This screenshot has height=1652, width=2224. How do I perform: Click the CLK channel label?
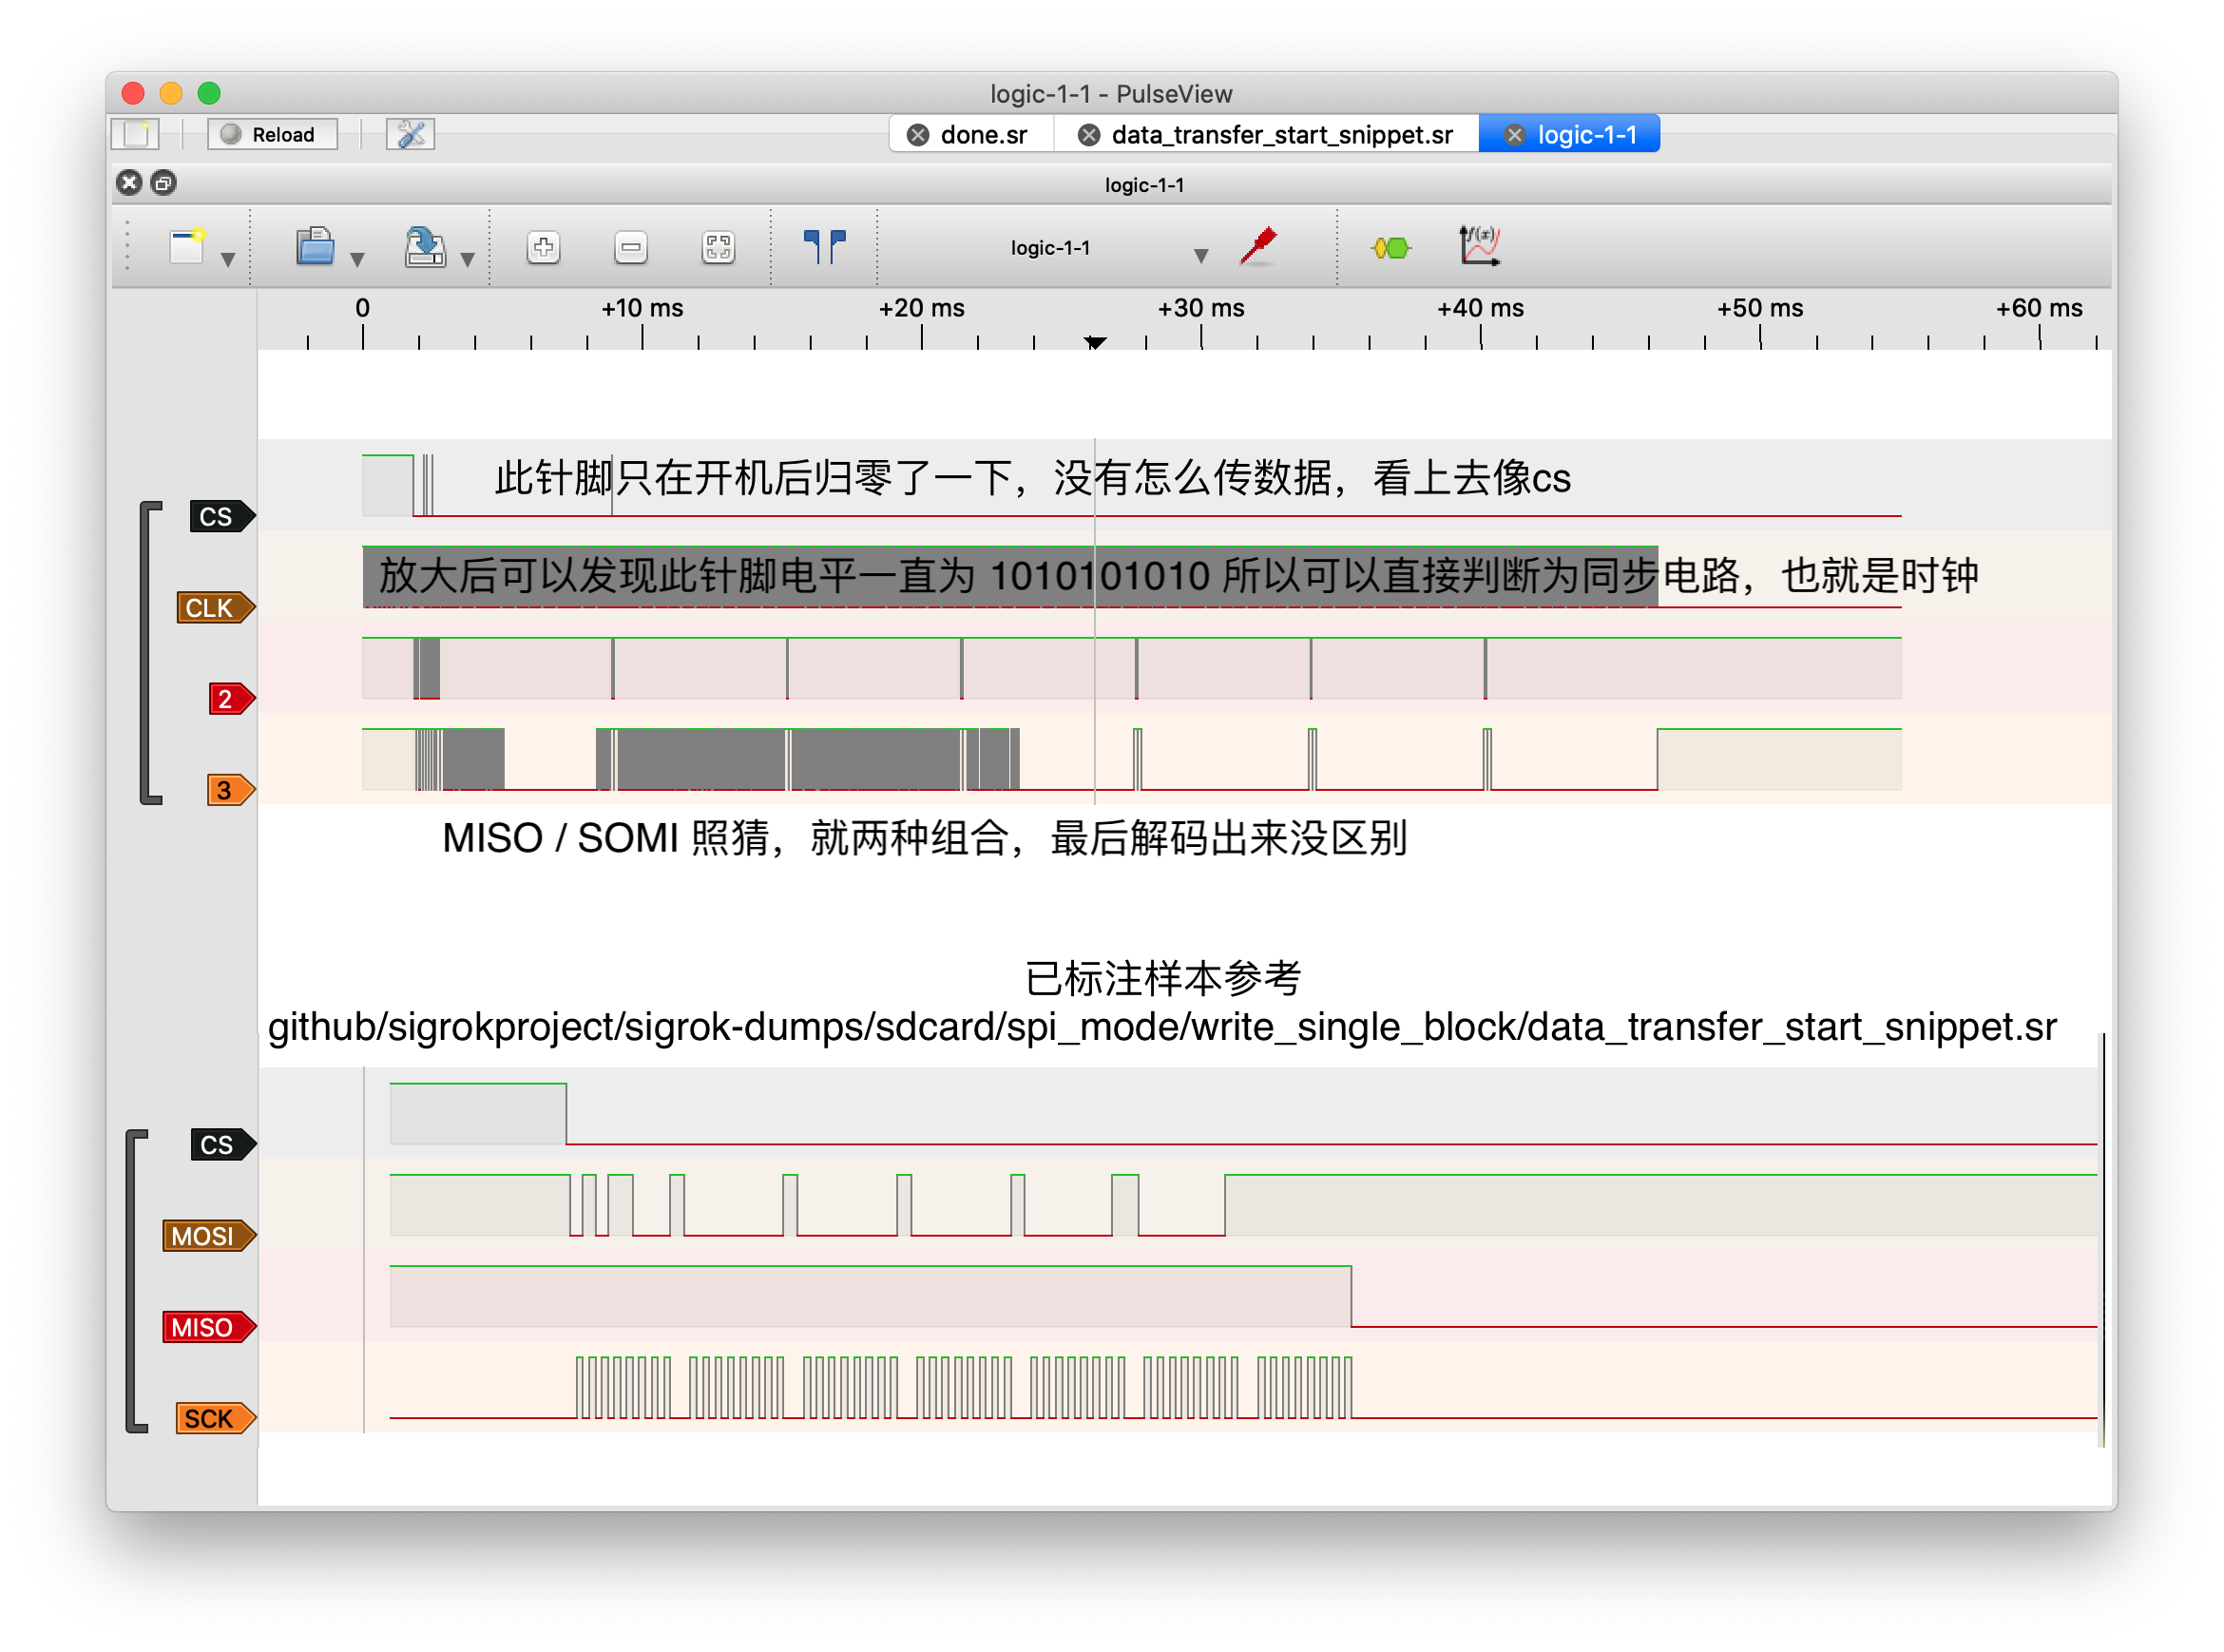215,607
